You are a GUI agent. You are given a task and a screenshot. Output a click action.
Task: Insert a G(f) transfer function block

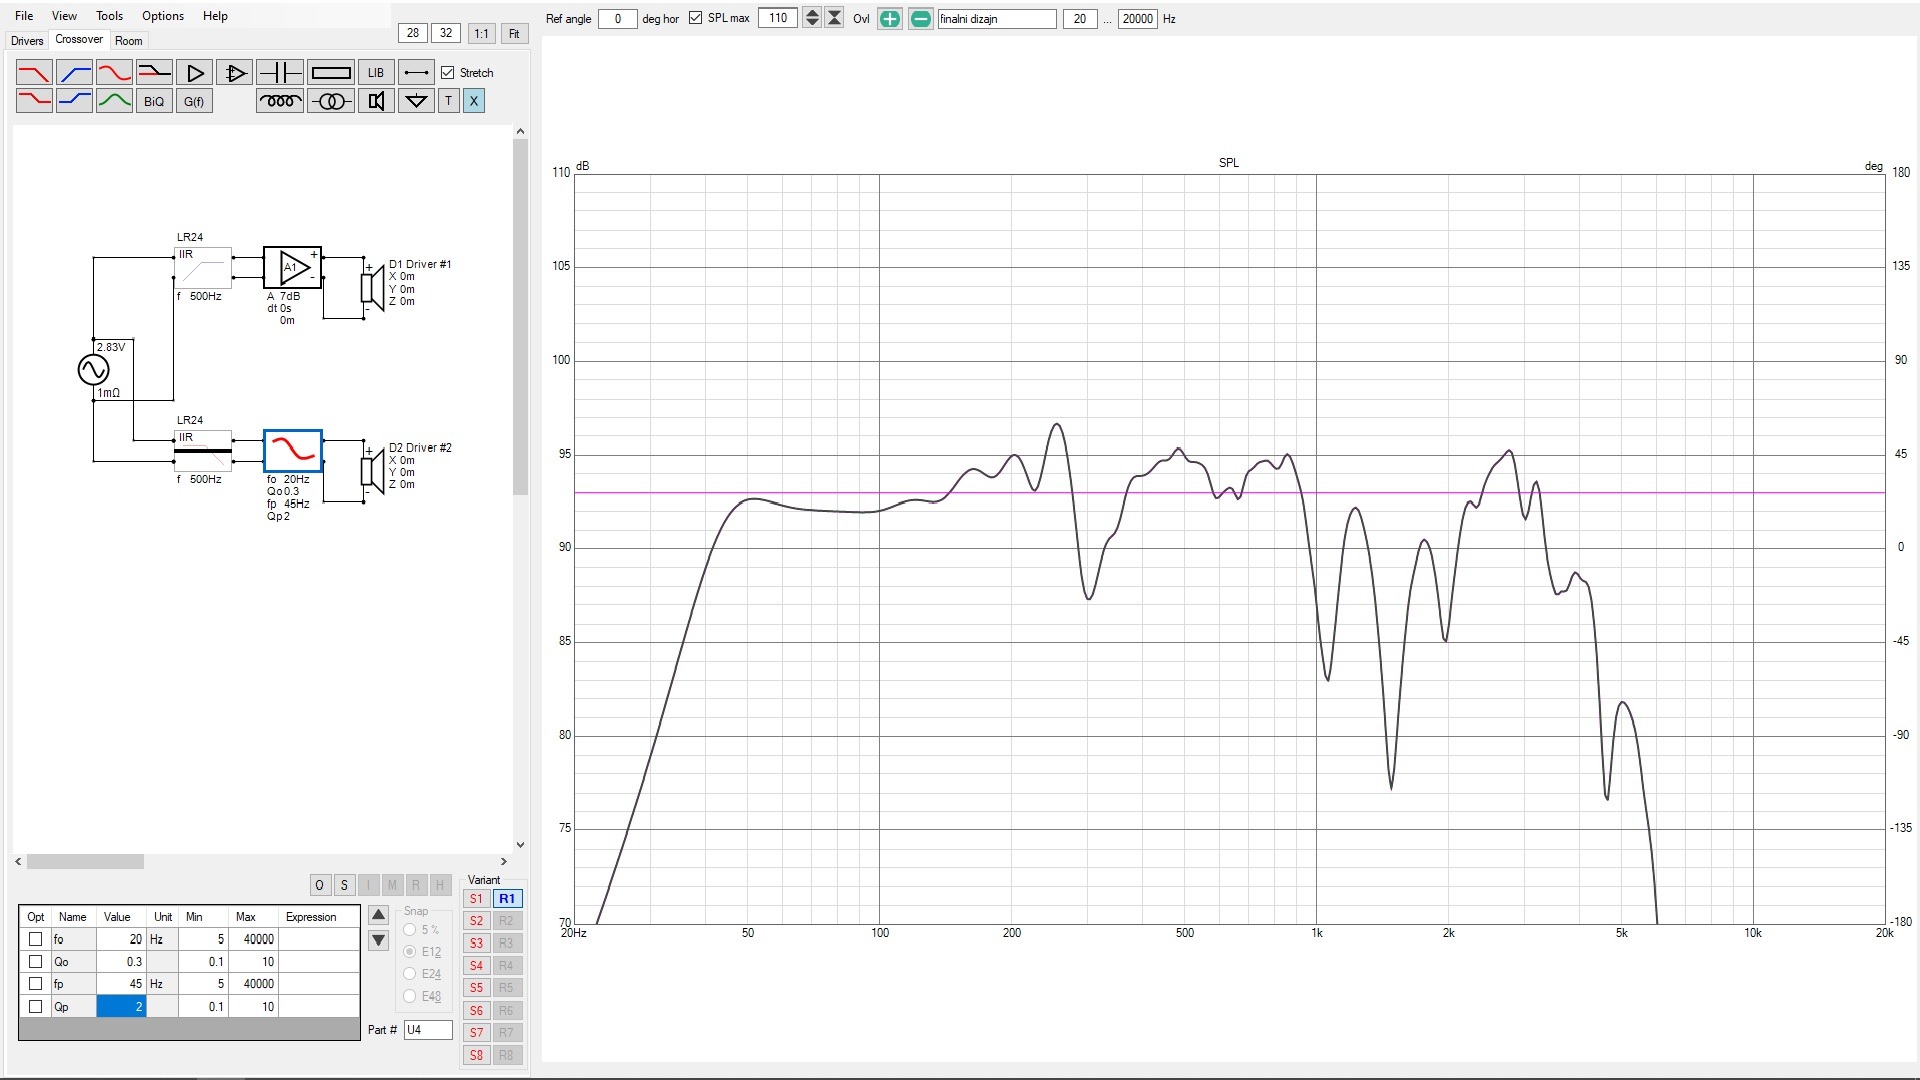click(194, 101)
